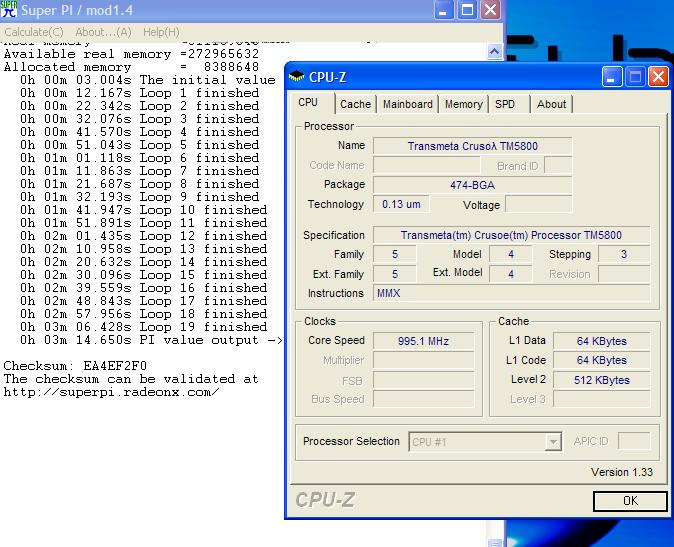674x547 pixels.
Task: Click the Level 2 value 512 KBytes
Action: tap(601, 380)
